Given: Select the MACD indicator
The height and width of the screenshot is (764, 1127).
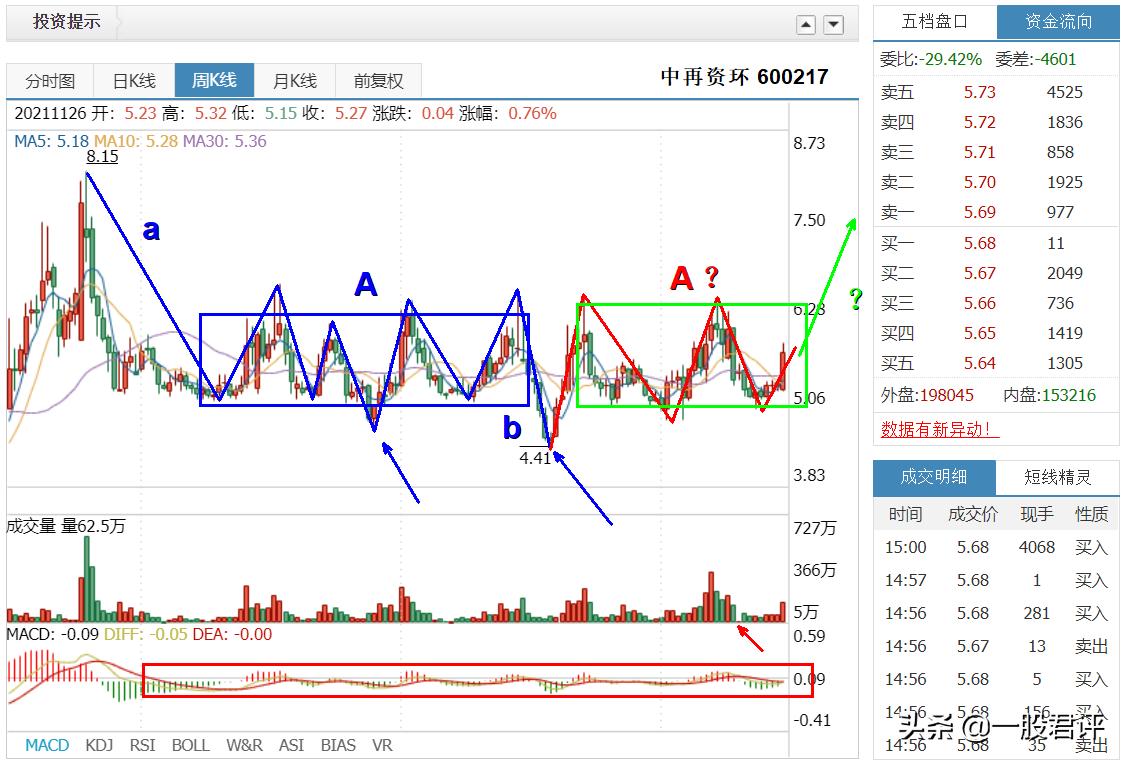Looking at the screenshot, I should (x=47, y=745).
